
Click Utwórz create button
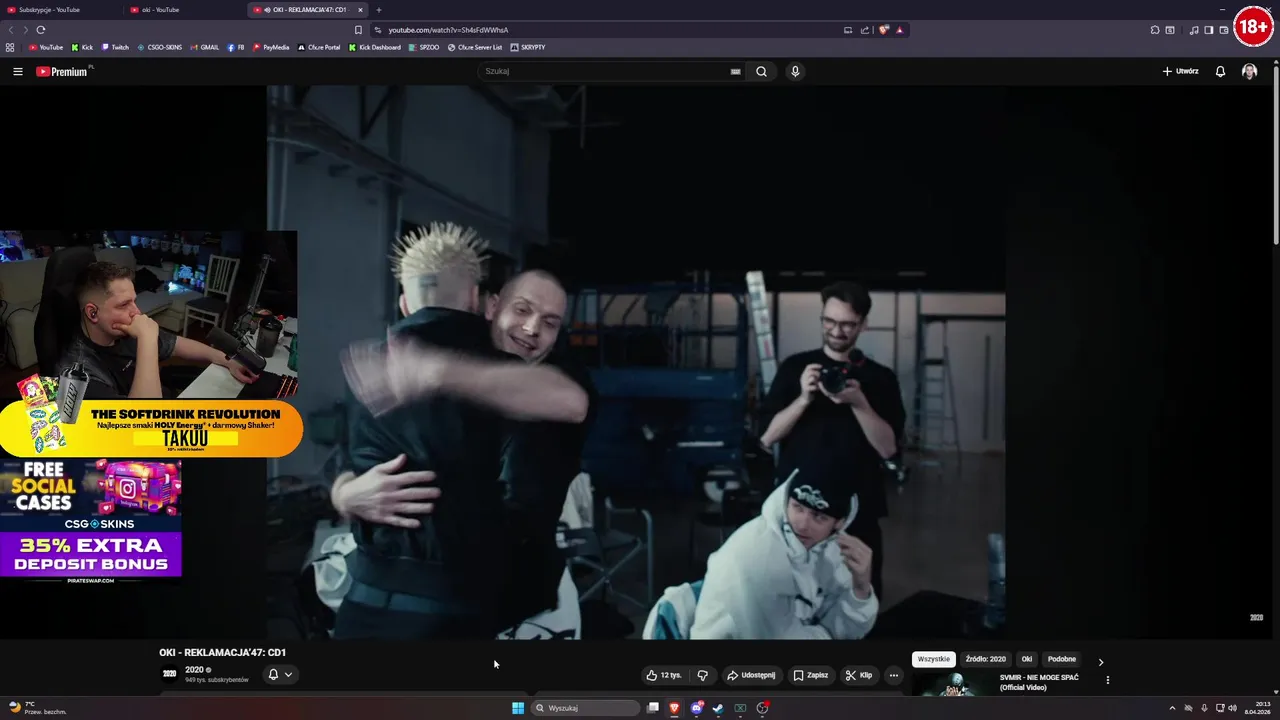coord(1180,71)
